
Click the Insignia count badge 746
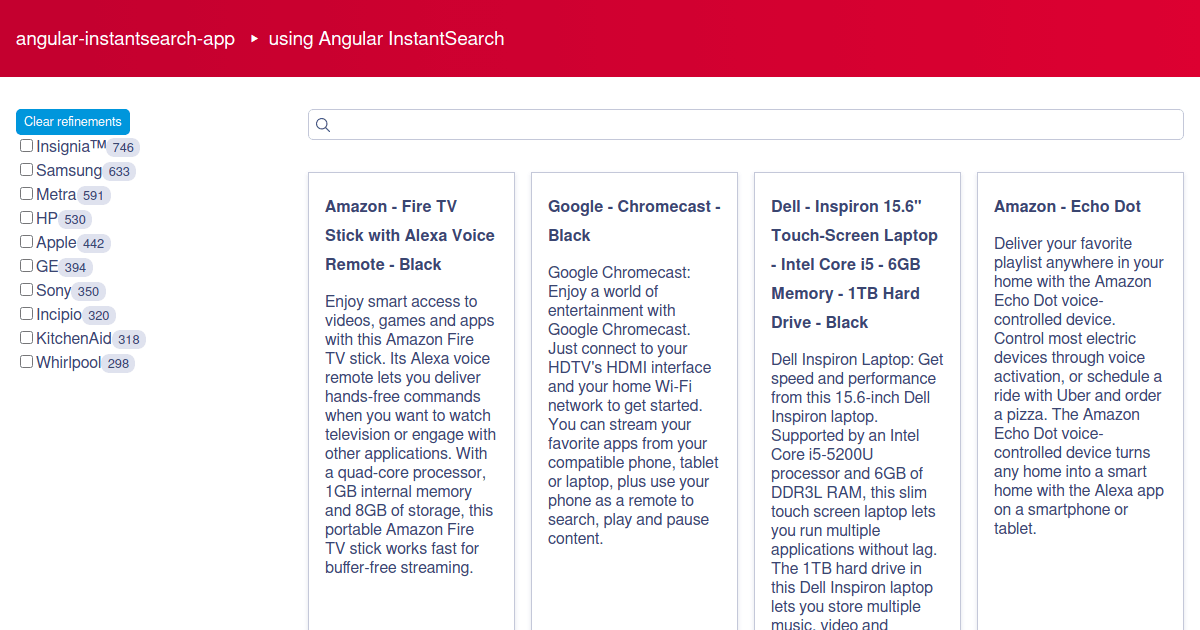click(122, 146)
